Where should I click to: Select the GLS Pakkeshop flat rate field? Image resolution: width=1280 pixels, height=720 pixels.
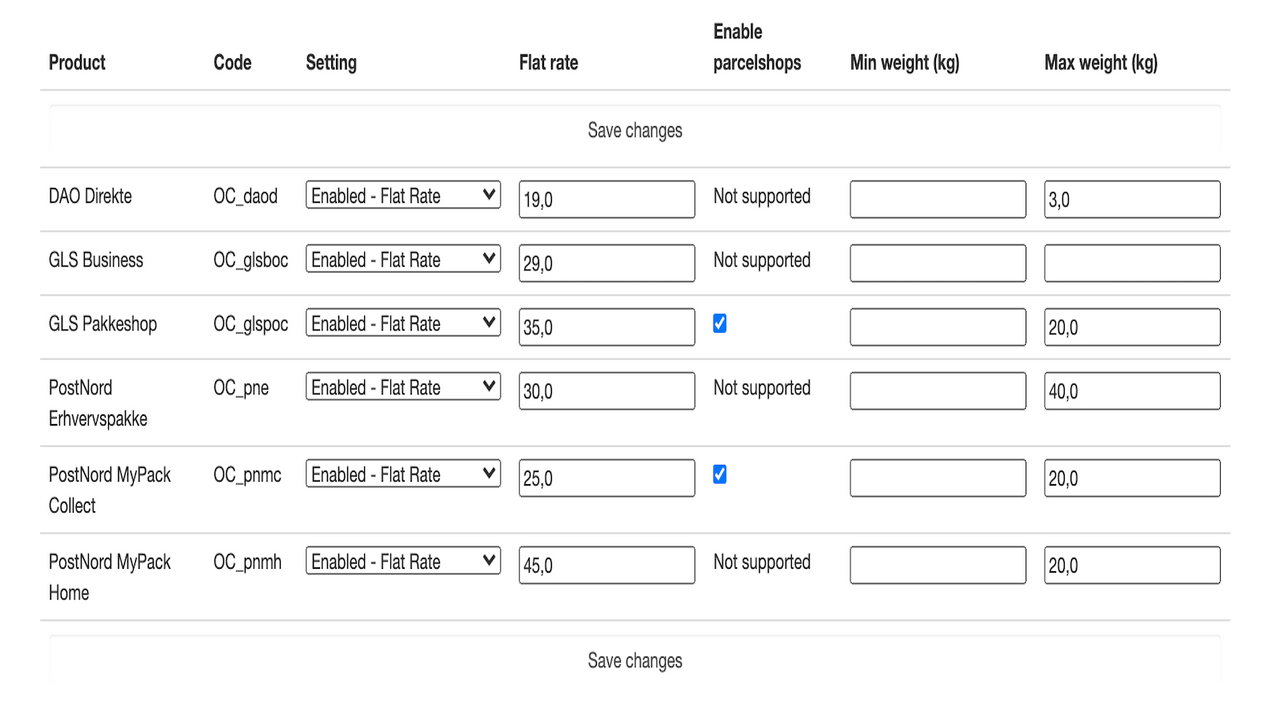click(x=606, y=326)
